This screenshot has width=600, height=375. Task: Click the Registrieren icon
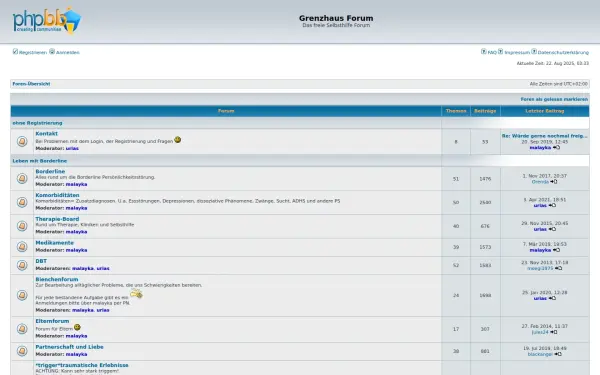point(15,51)
